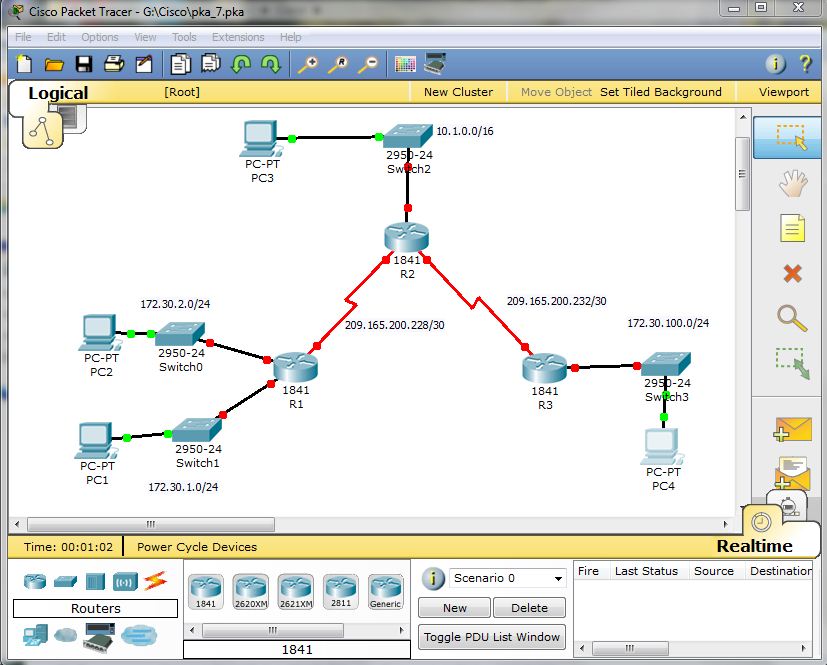Select the Custom Made Devices icon

click(99, 636)
